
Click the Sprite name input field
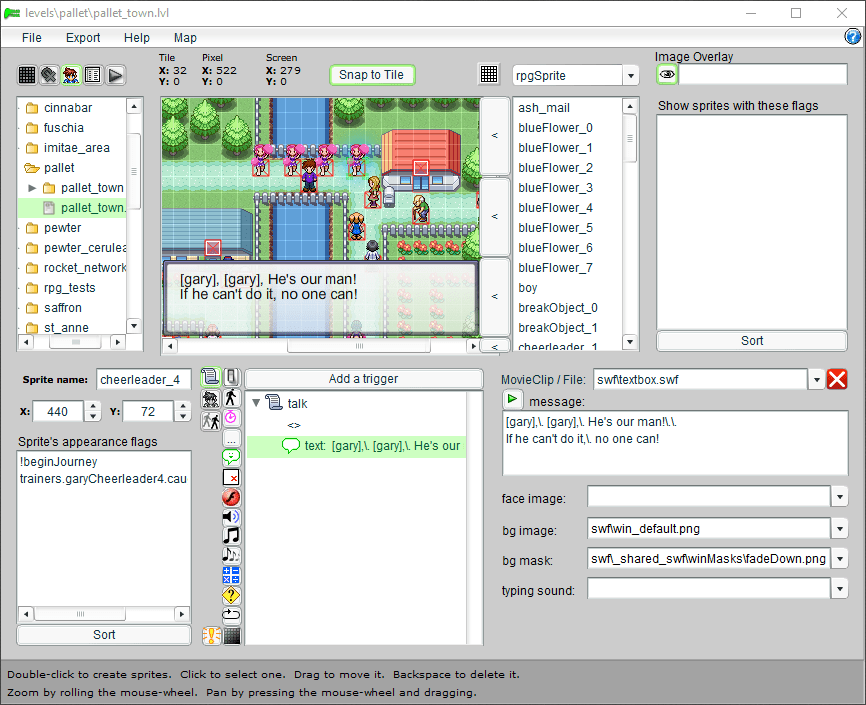point(143,379)
